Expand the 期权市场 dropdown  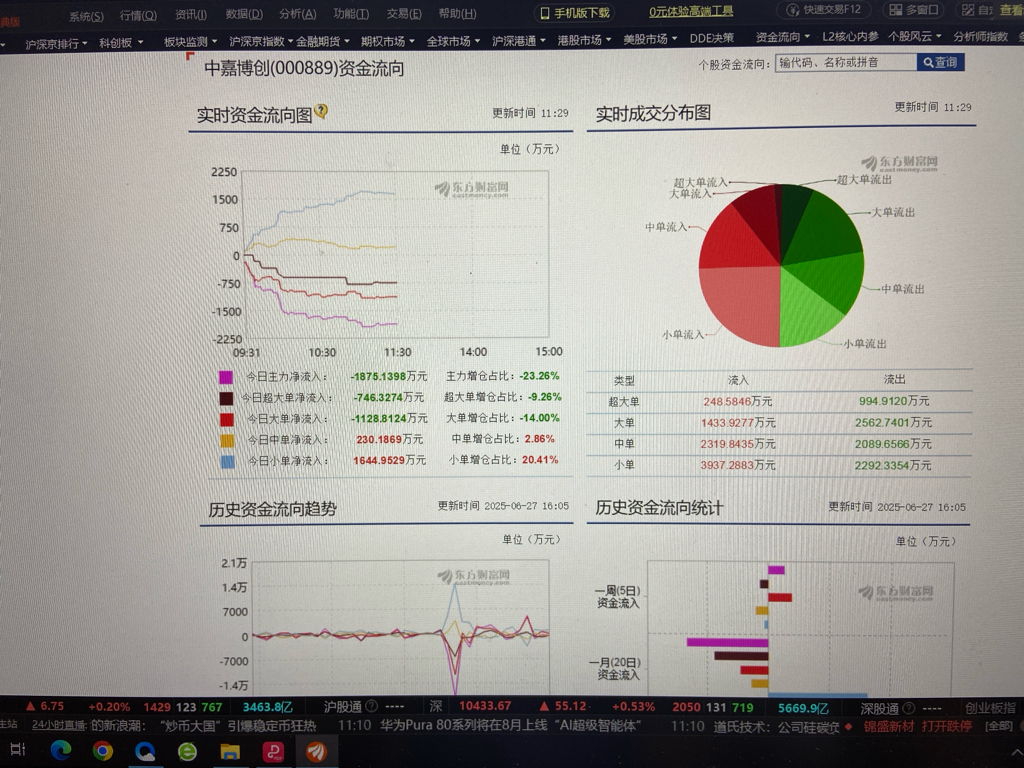pos(388,42)
